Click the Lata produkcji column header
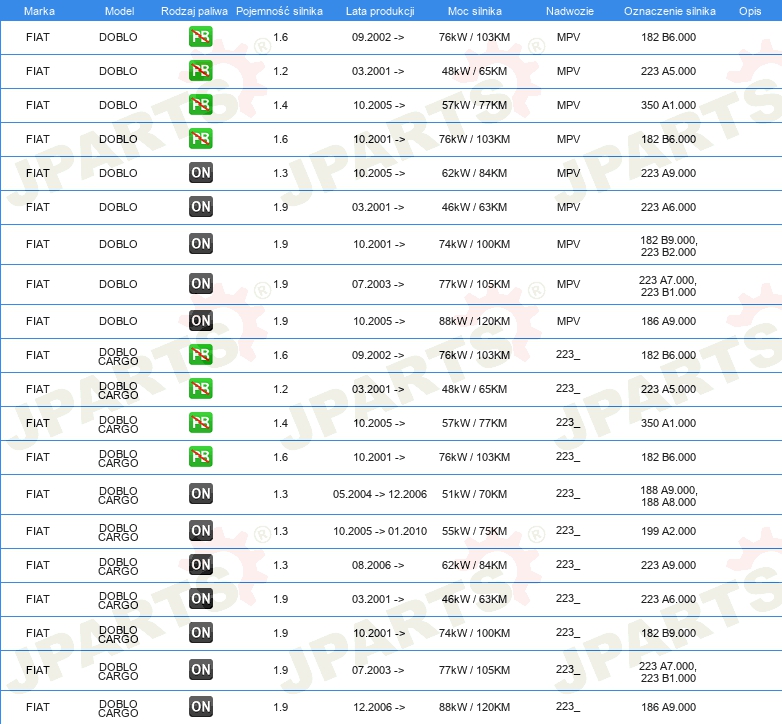The image size is (782, 724). click(x=380, y=11)
